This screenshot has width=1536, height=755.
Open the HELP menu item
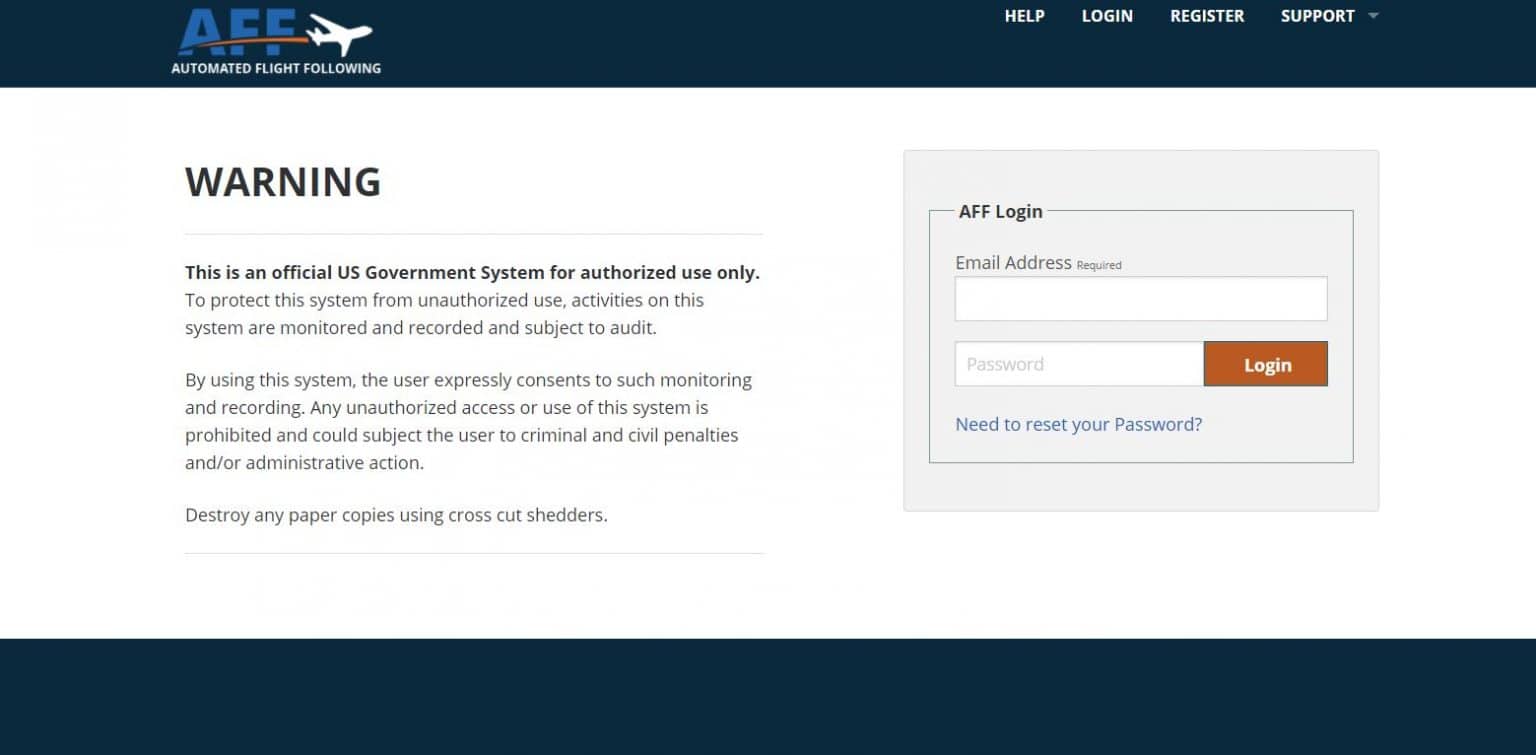[1024, 16]
